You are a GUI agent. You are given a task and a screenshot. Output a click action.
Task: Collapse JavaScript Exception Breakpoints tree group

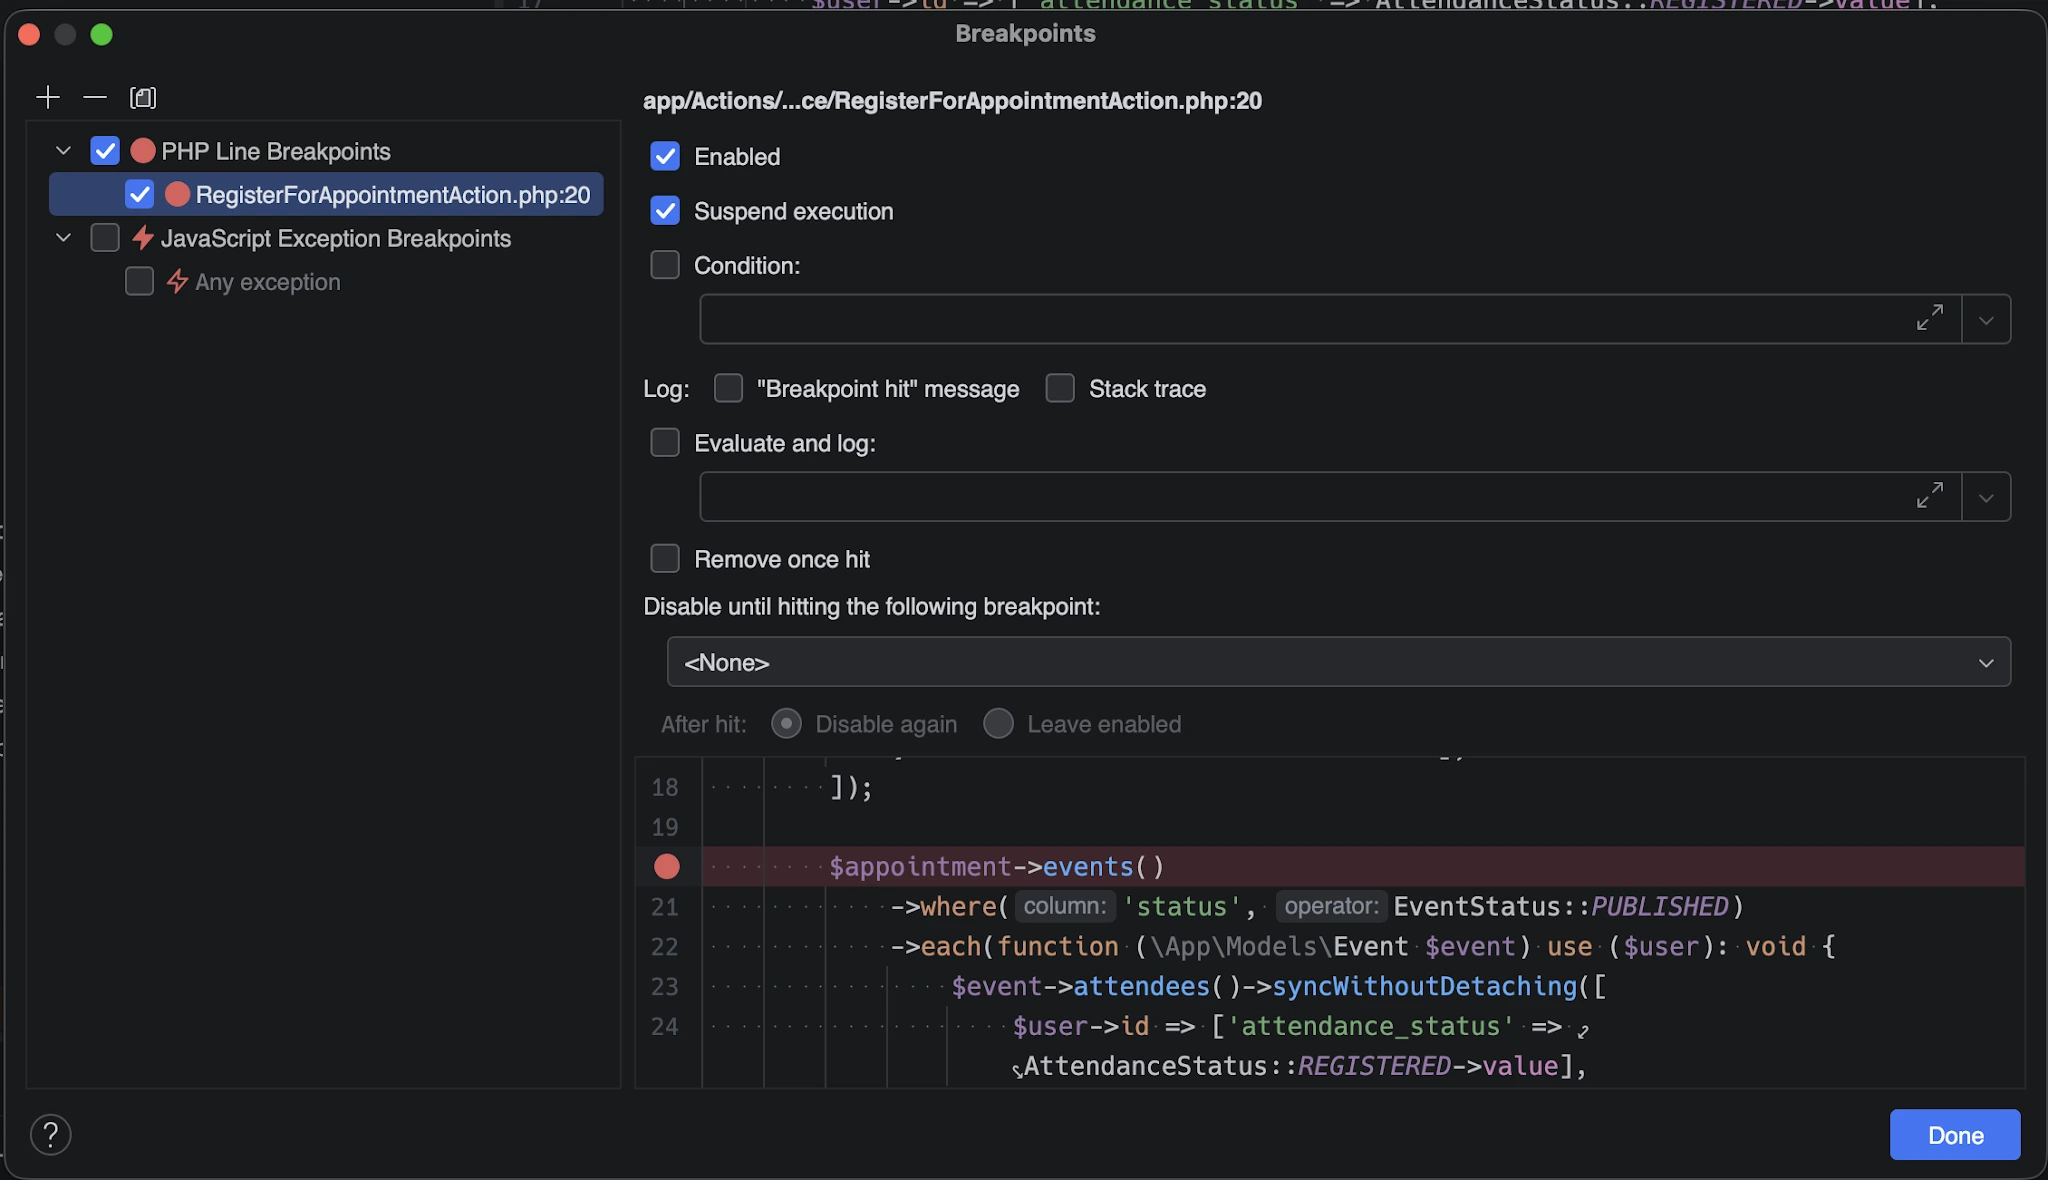pyautogui.click(x=63, y=238)
